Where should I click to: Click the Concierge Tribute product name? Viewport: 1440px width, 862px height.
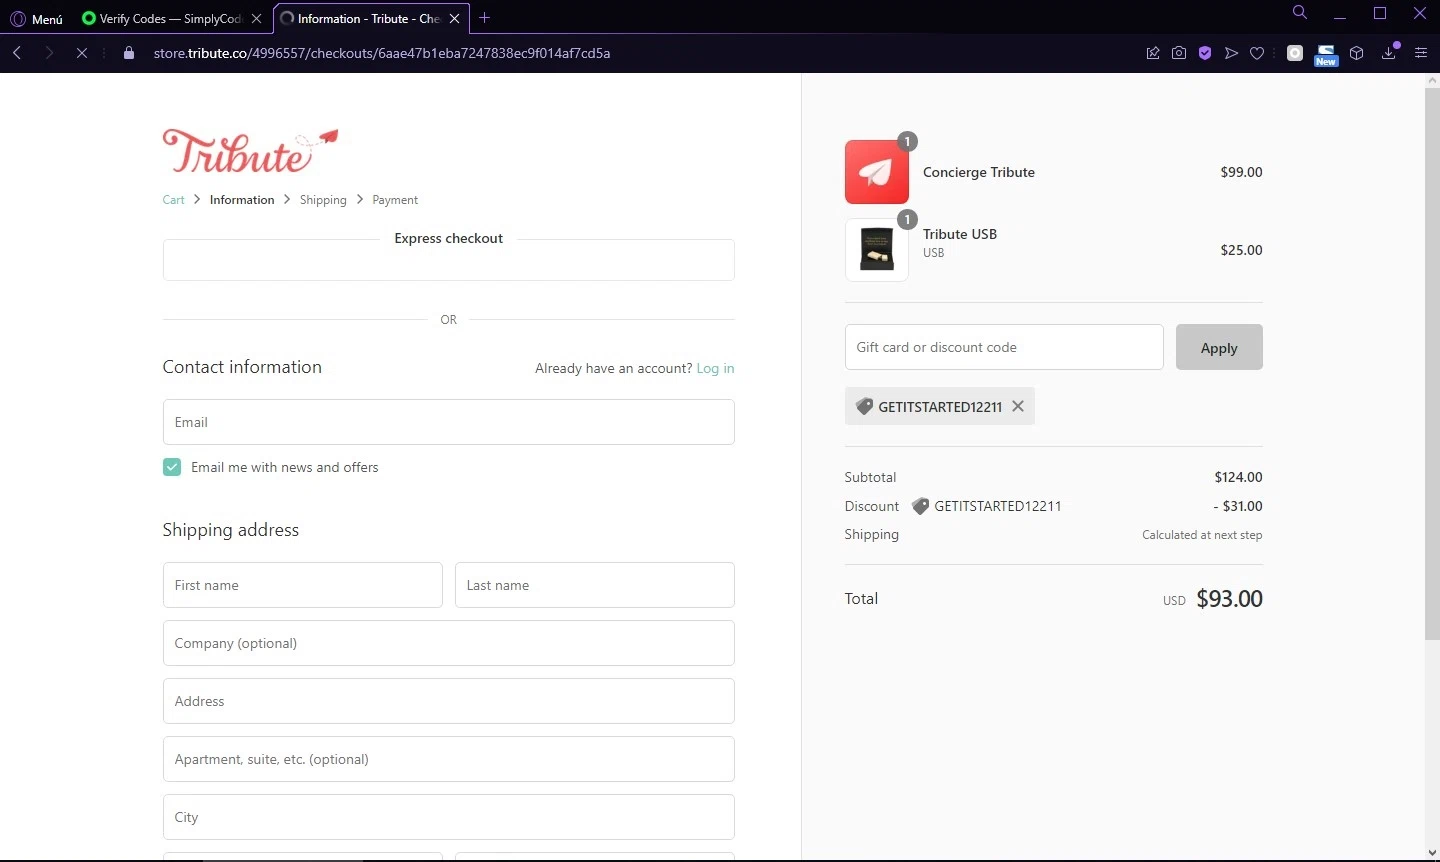tap(979, 172)
